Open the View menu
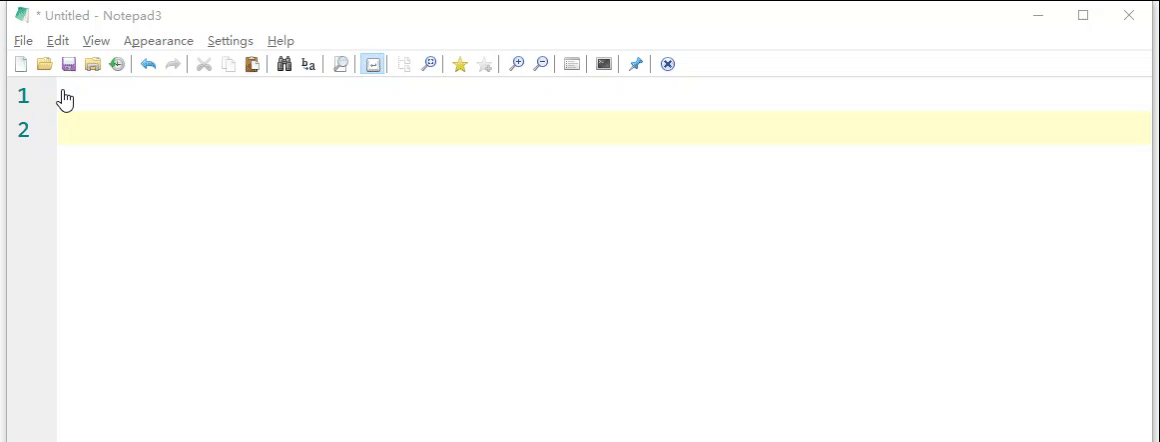Screen dimensions: 1160x442 pyautogui.click(x=96, y=41)
